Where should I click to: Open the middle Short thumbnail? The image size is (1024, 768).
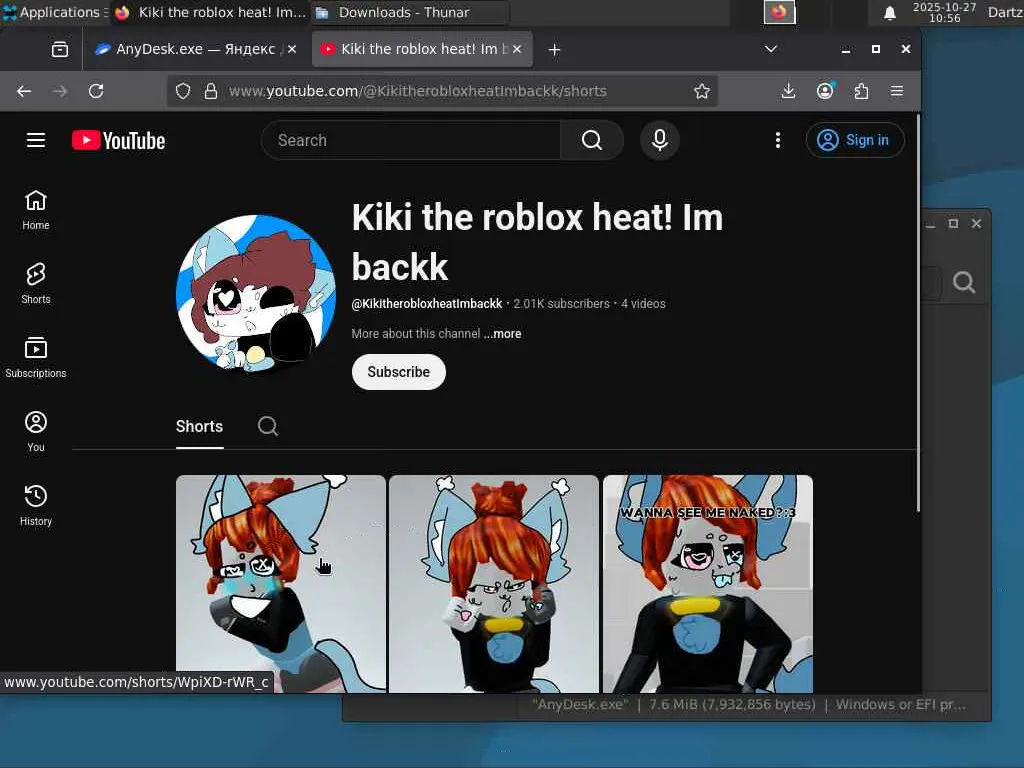(494, 583)
